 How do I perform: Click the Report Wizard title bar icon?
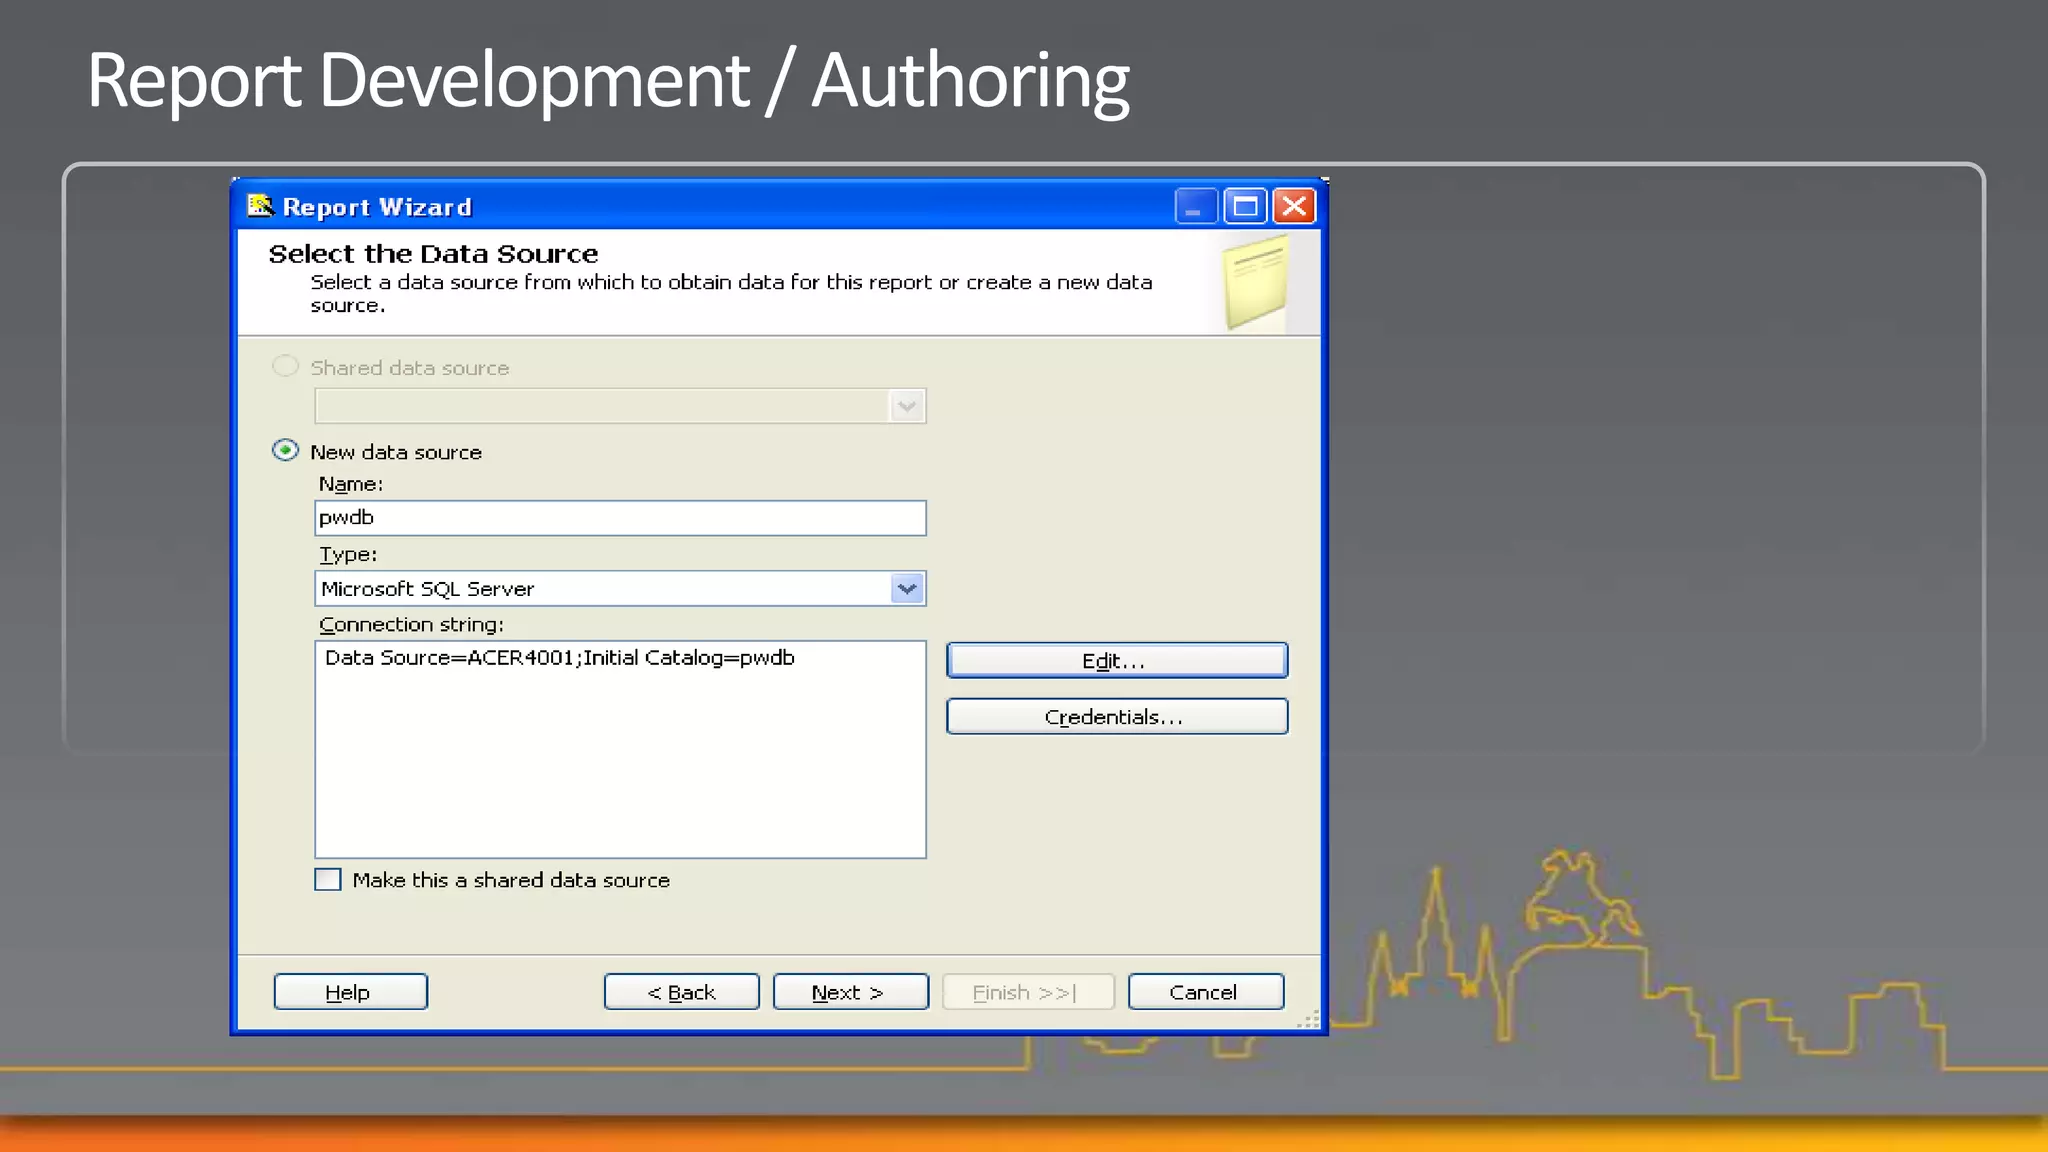260,206
